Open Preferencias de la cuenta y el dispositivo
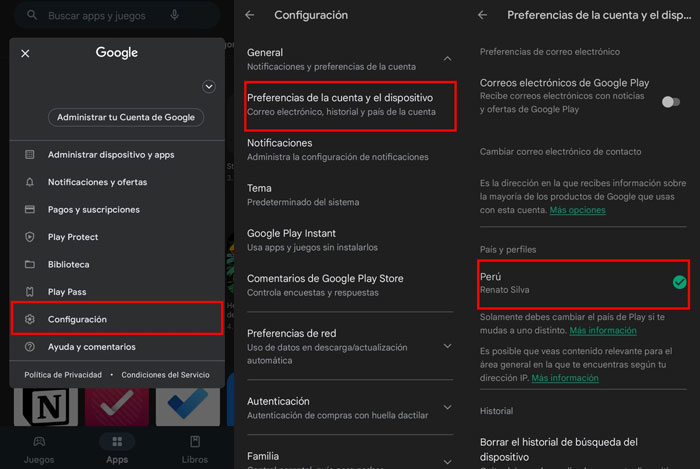This screenshot has height=469, width=700. click(350, 106)
